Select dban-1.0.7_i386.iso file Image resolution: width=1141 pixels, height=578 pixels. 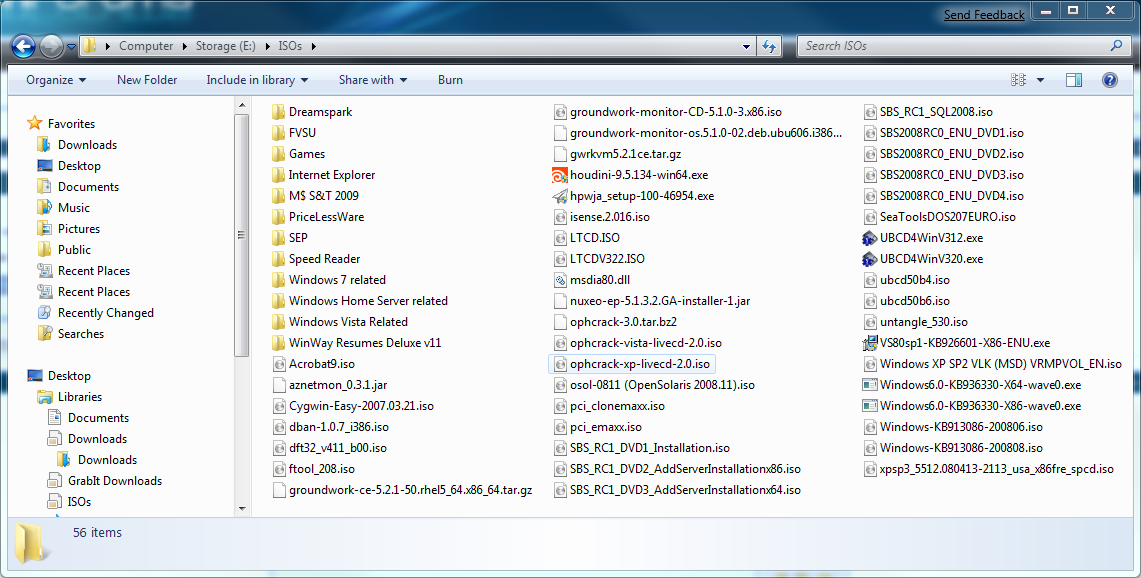click(338, 427)
